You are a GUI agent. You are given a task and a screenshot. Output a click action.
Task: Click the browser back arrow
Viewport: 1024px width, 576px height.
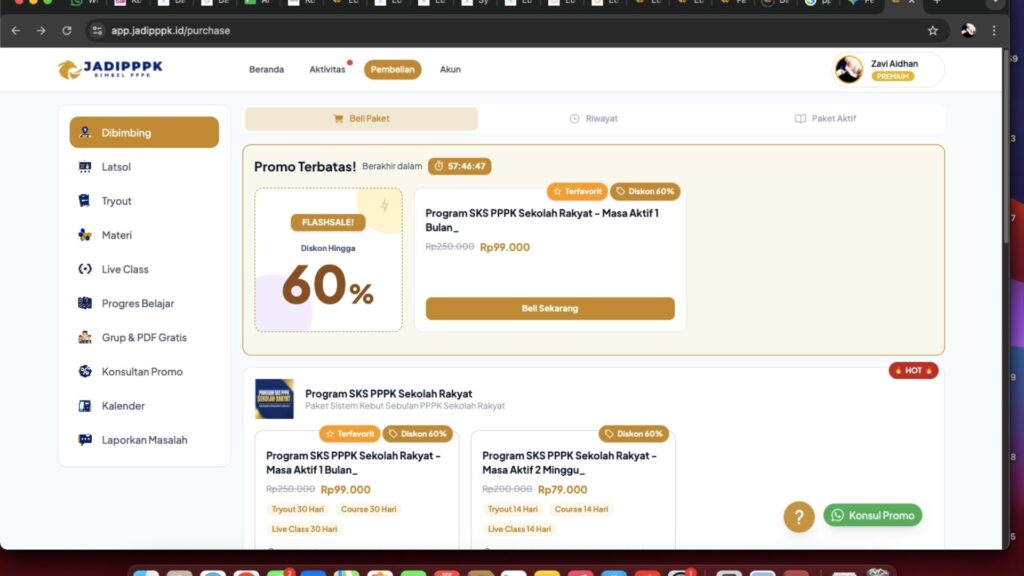click(16, 31)
